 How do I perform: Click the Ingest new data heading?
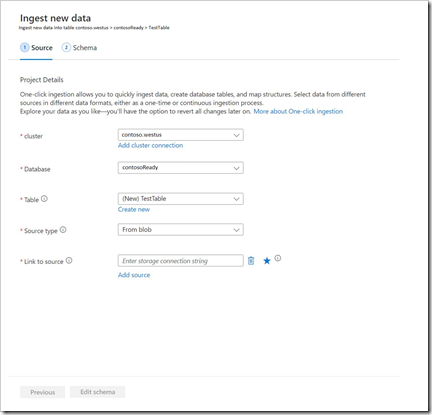[55, 18]
